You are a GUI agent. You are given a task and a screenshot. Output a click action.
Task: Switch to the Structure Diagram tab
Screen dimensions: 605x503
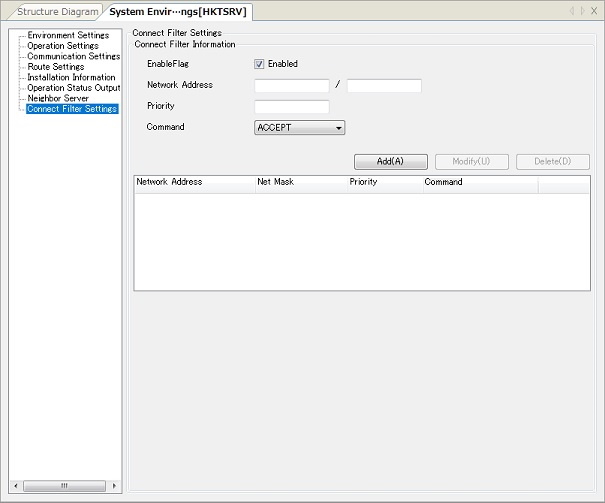(58, 12)
